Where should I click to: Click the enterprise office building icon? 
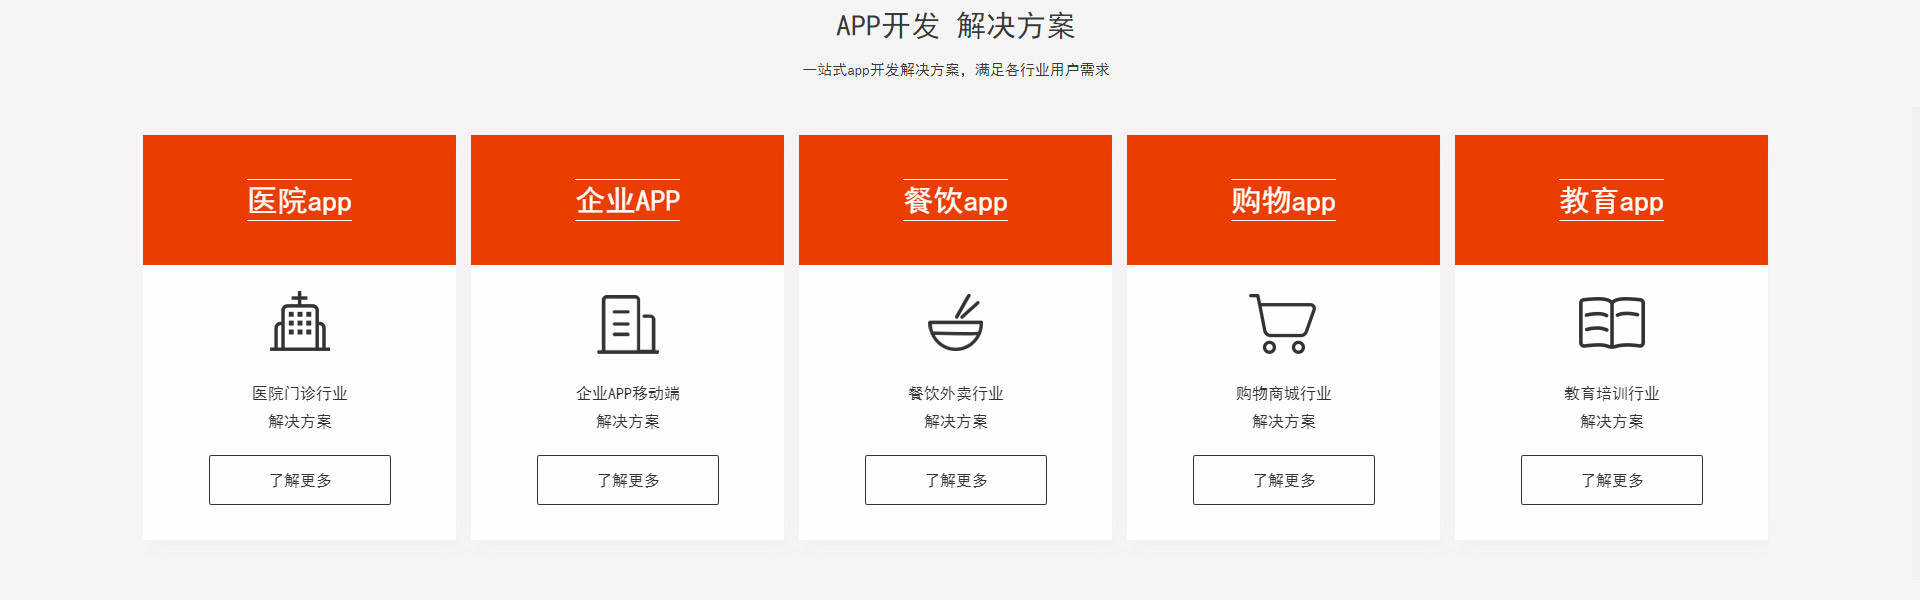point(628,324)
